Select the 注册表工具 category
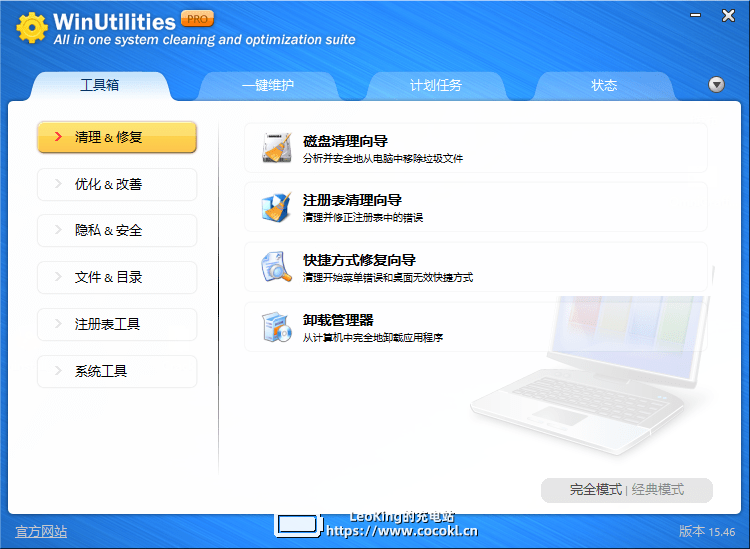This screenshot has width=750, height=549. pyautogui.click(x=117, y=324)
